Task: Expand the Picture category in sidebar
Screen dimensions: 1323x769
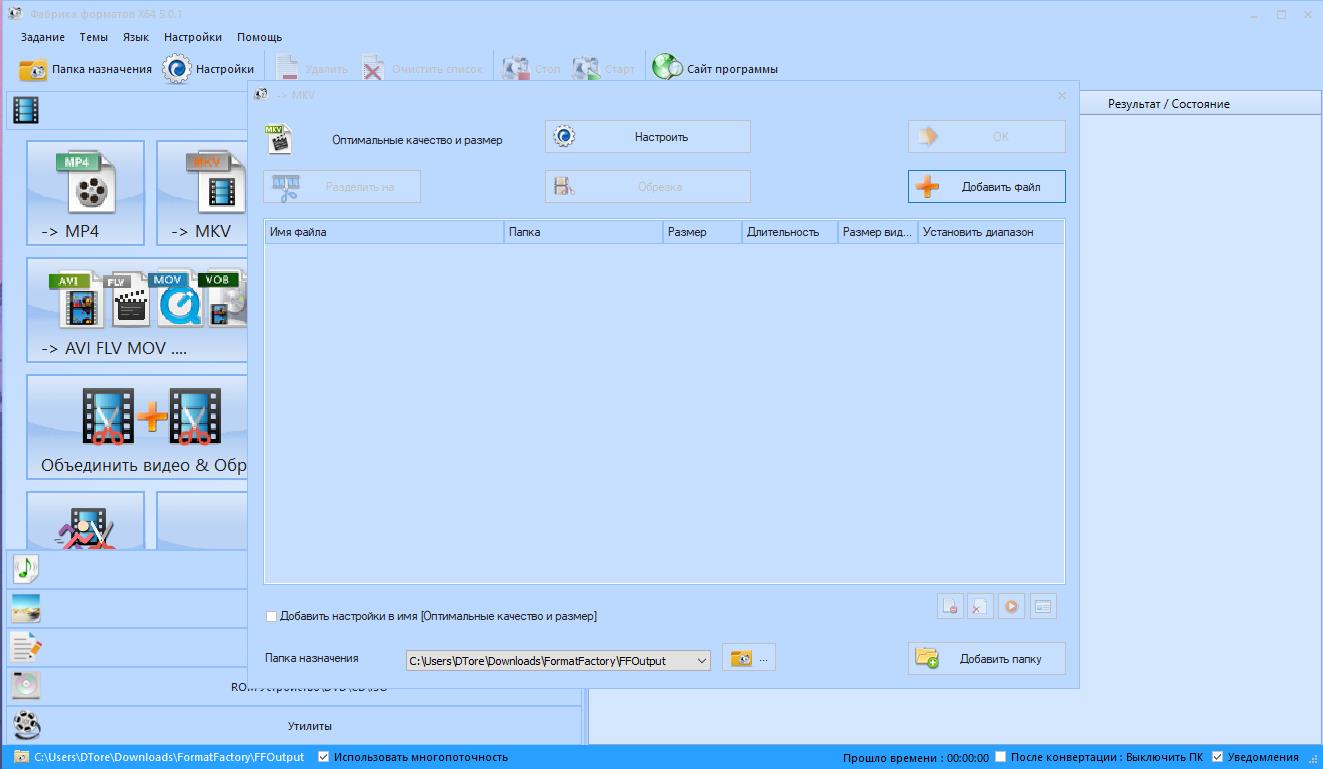Action: [x=26, y=607]
